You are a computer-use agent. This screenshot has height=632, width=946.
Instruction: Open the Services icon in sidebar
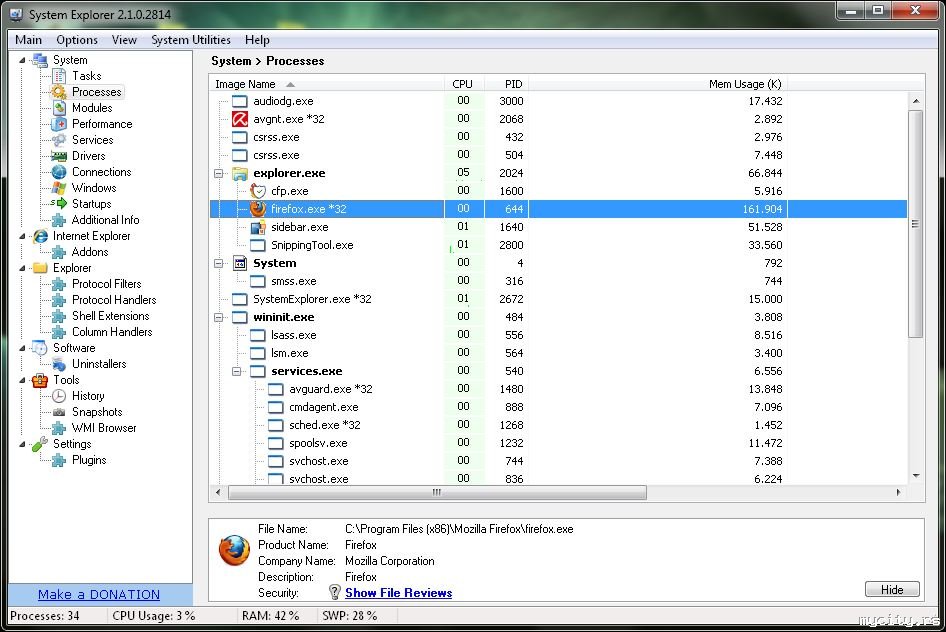coord(59,140)
